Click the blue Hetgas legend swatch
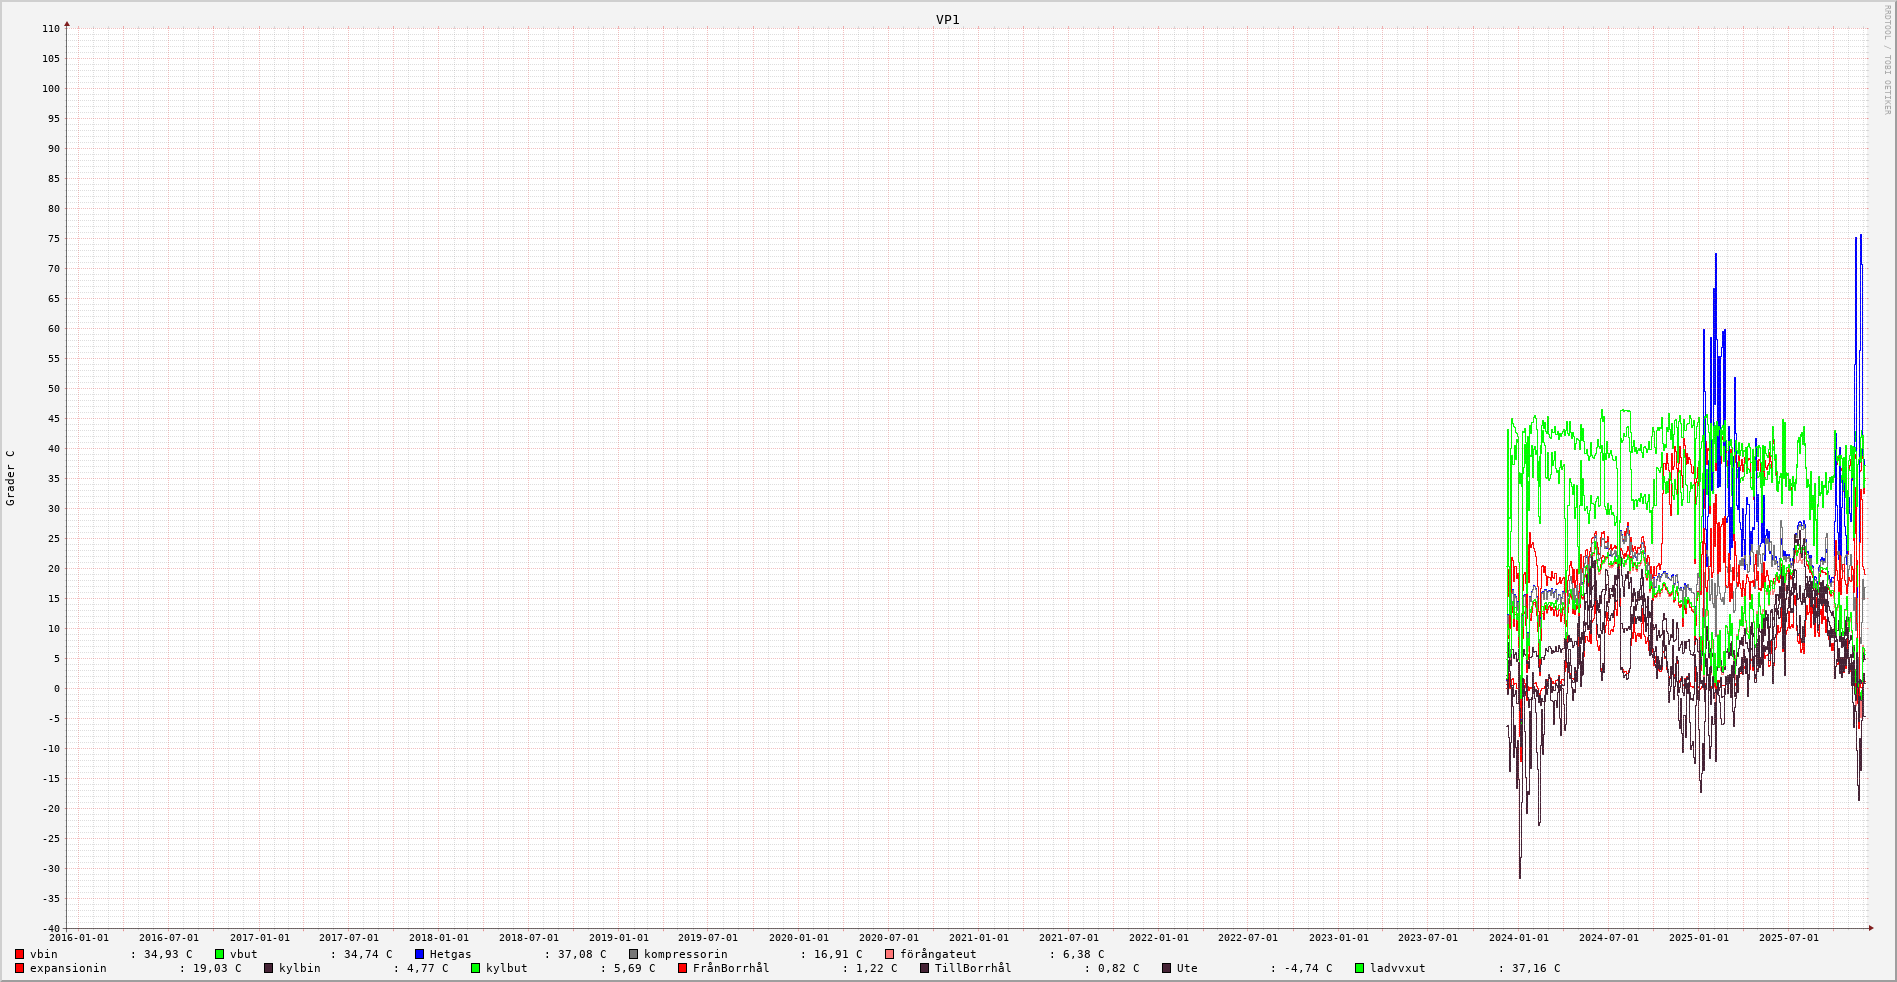The width and height of the screenshot is (1897, 982). (420, 954)
